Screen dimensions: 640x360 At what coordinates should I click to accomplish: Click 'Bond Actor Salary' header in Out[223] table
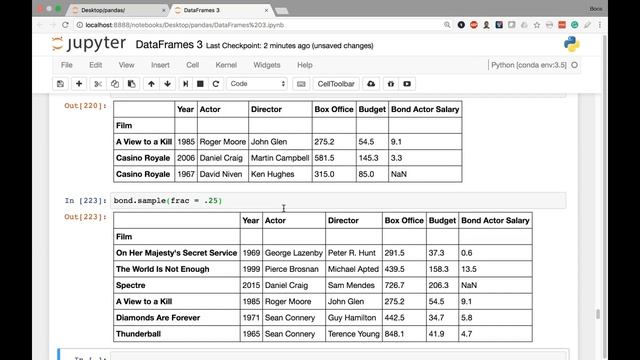coord(495,220)
